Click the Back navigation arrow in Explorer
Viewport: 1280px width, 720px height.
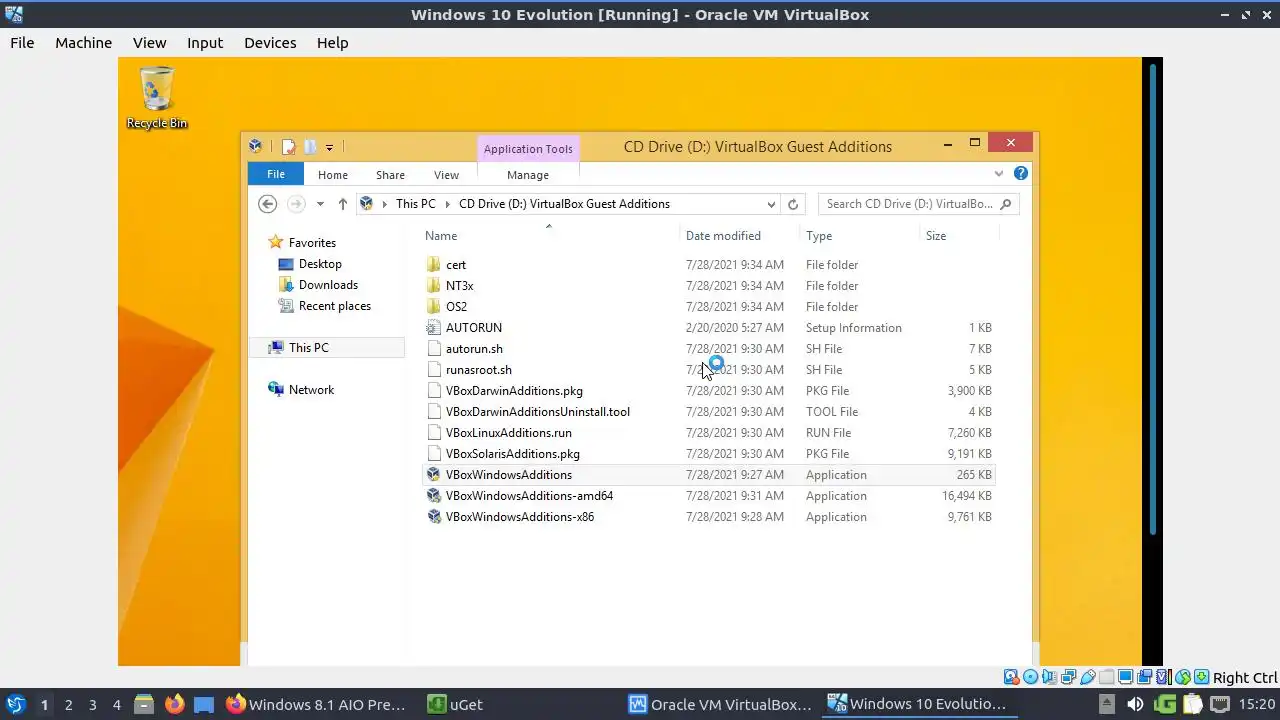tap(267, 204)
